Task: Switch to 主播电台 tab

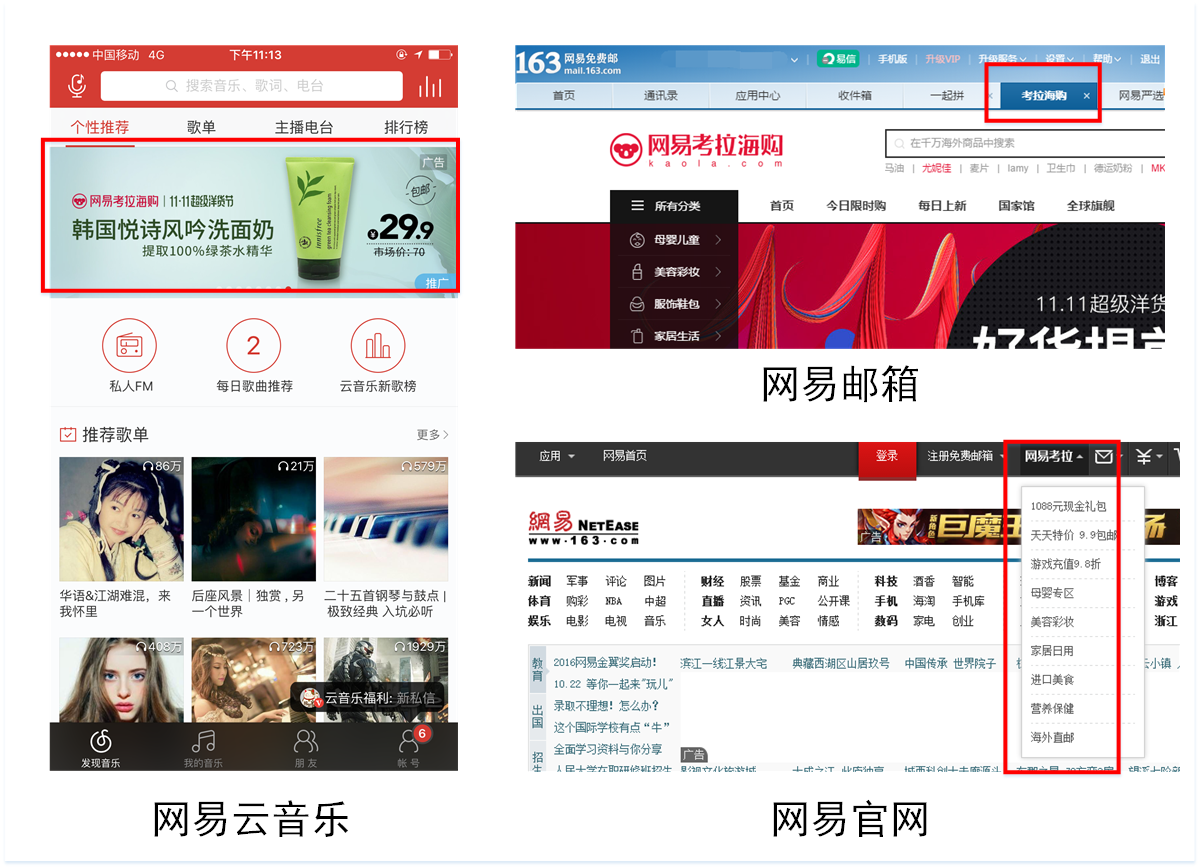Action: click(x=304, y=127)
